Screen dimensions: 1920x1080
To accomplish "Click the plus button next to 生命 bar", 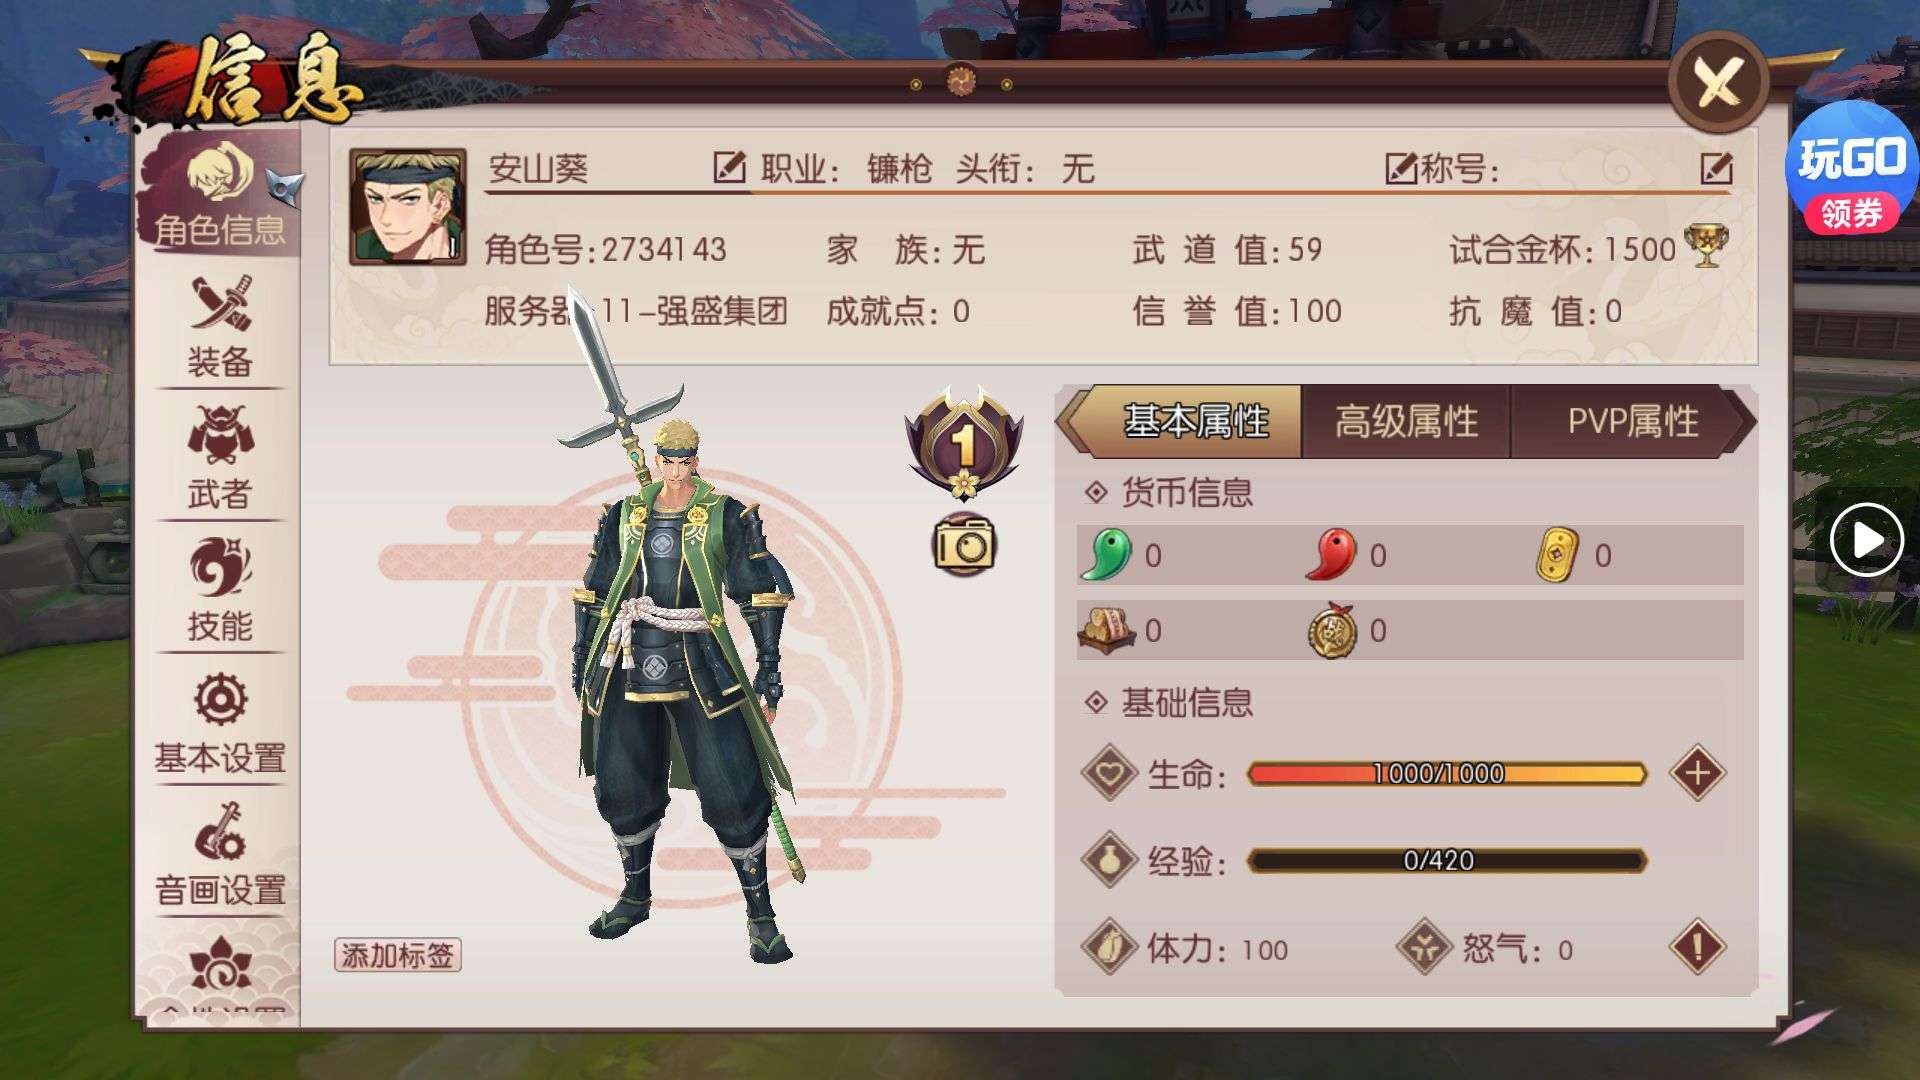I will [1697, 773].
